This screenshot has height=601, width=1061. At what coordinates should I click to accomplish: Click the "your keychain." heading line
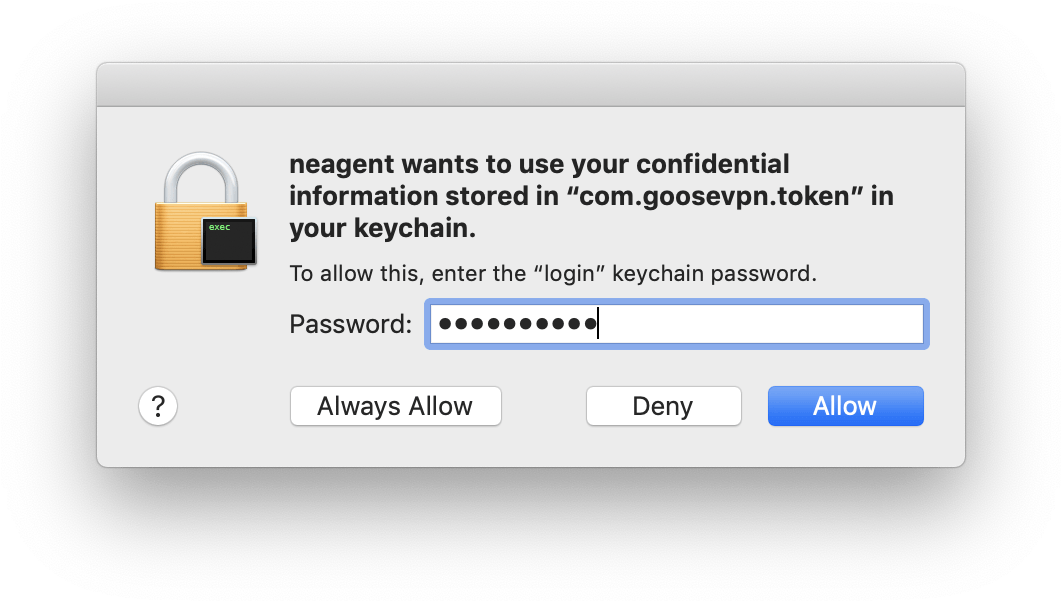[382, 229]
